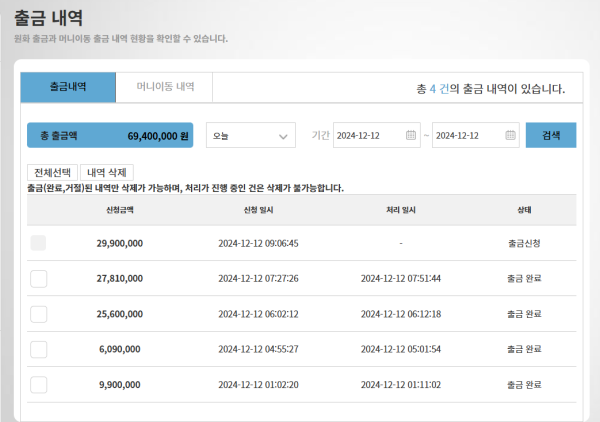The image size is (600, 422).
Task: Tick the checkbox next to 6,090,000
Action: coord(38,349)
